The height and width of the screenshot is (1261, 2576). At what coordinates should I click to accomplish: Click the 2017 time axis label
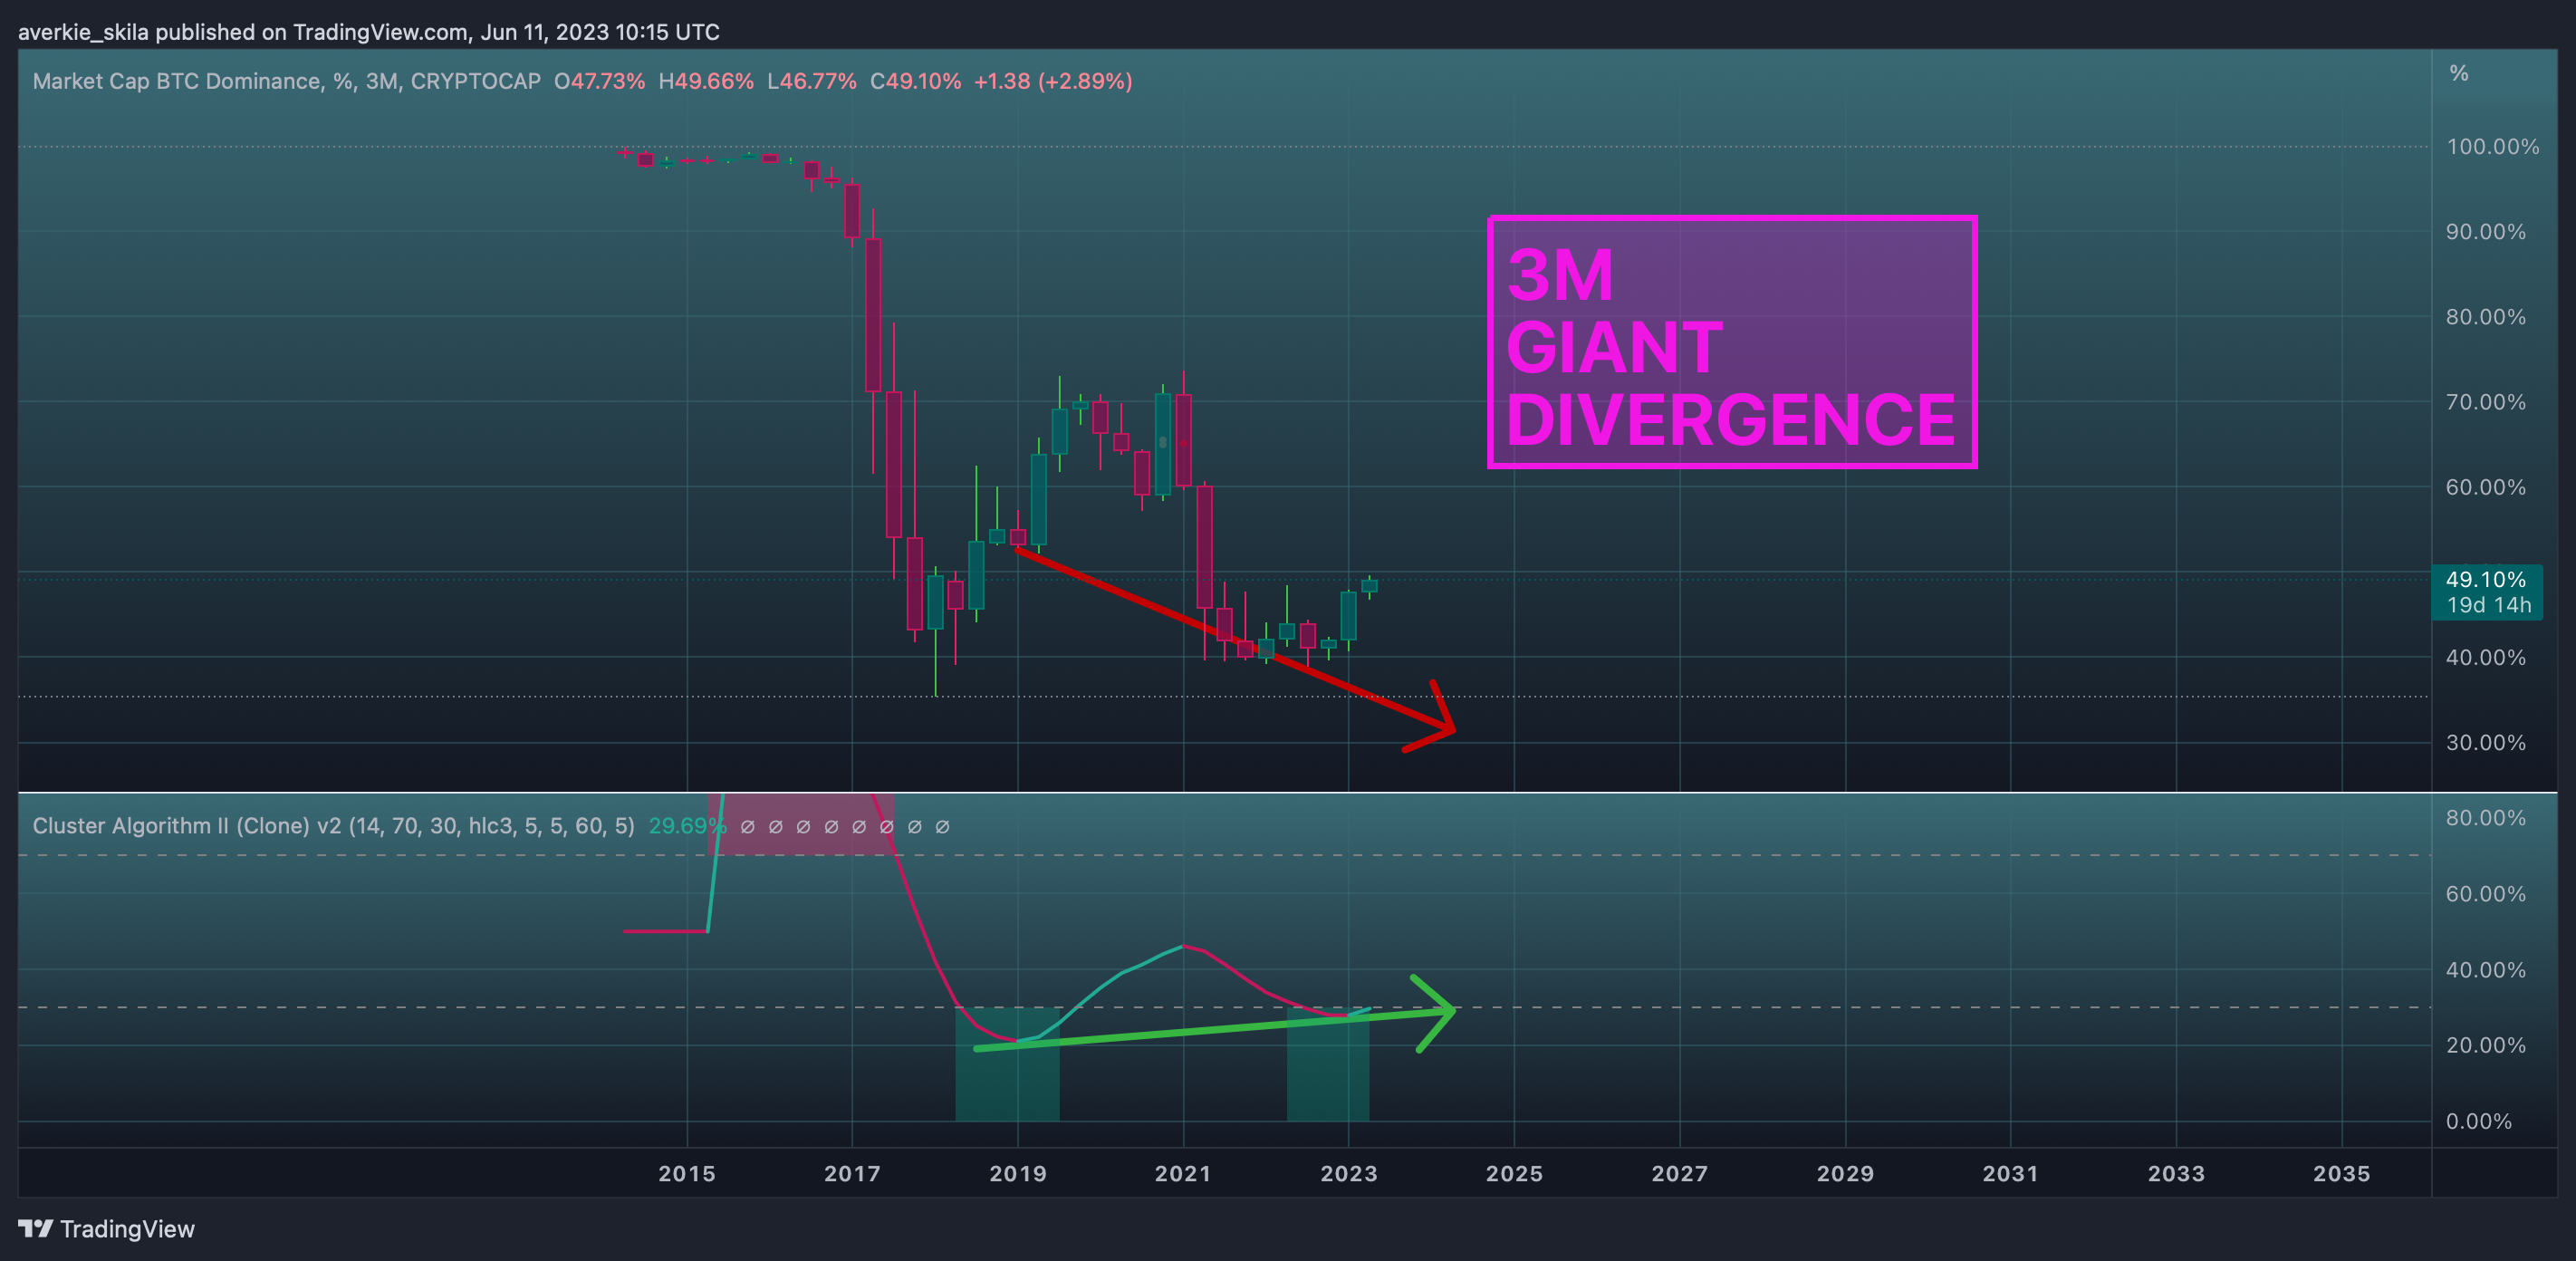[852, 1174]
